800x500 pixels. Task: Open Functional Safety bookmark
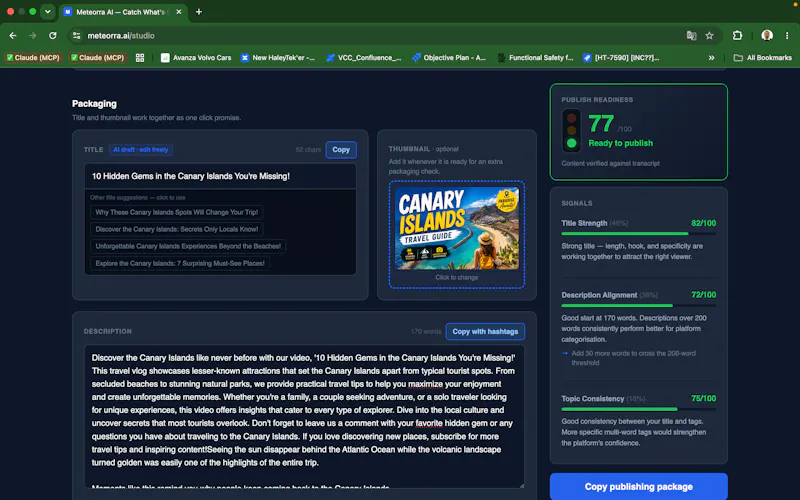click(x=535, y=58)
